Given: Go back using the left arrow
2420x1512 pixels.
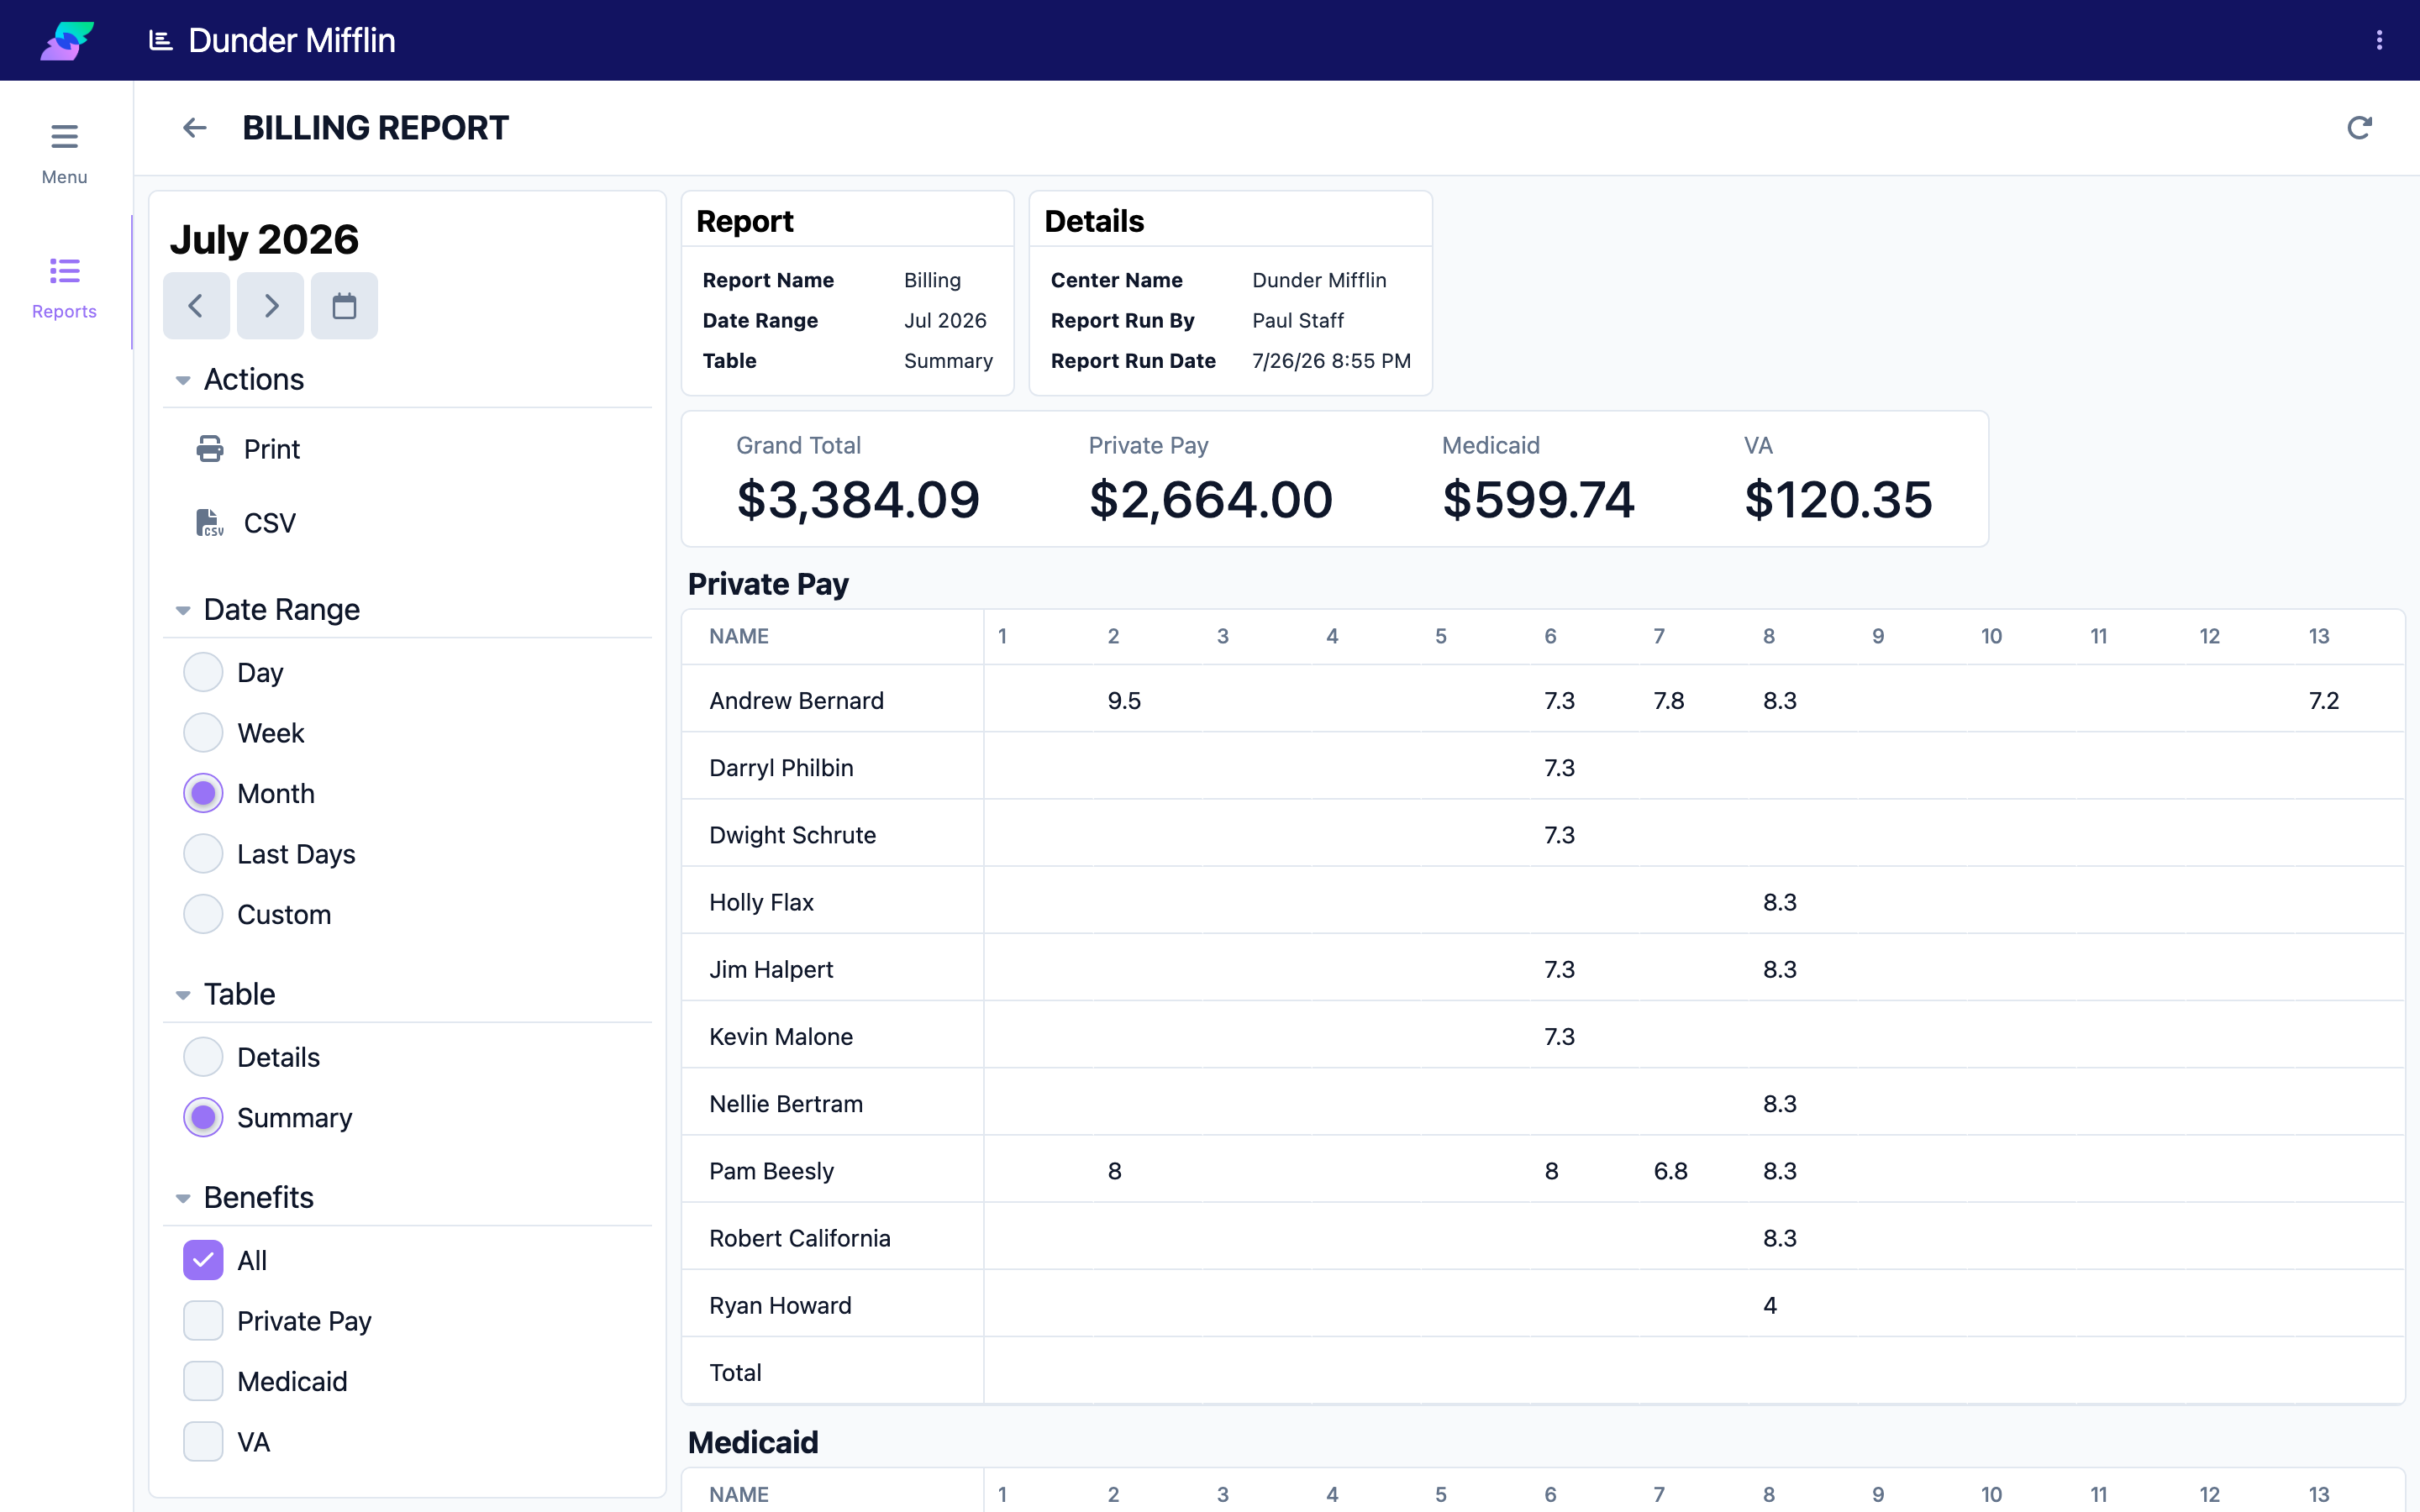Looking at the screenshot, I should [194, 128].
